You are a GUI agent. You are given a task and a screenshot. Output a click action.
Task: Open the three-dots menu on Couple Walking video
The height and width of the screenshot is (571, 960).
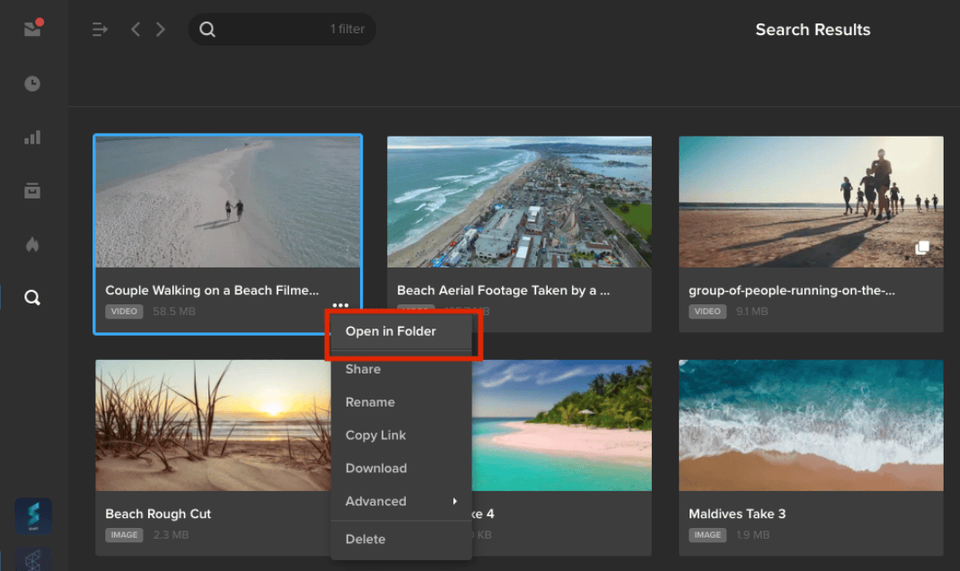point(340,305)
